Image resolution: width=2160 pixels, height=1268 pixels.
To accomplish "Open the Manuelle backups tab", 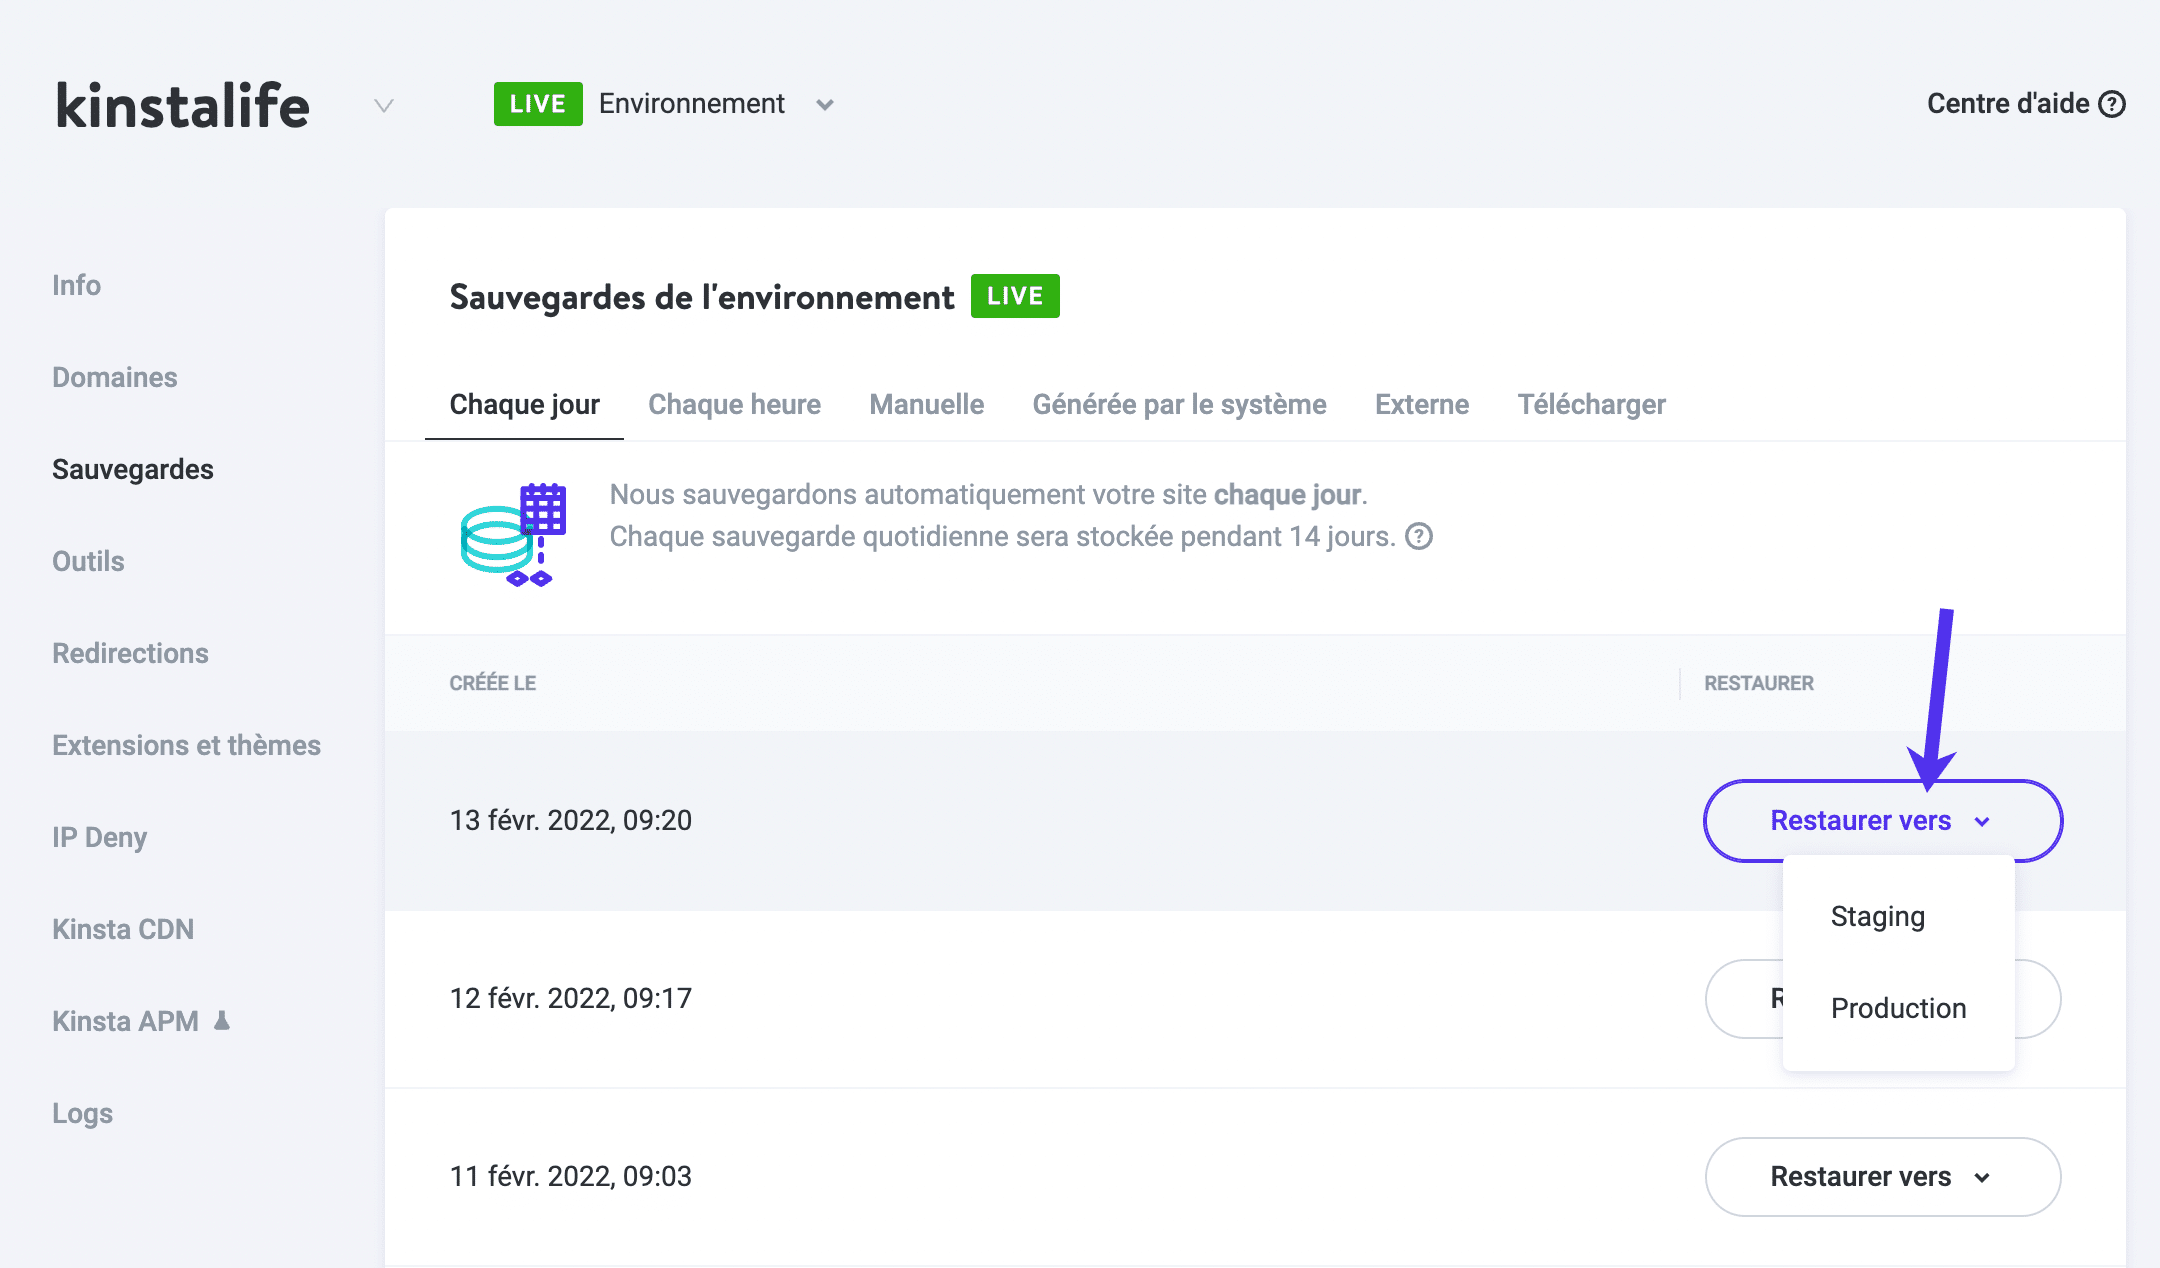I will click(926, 404).
